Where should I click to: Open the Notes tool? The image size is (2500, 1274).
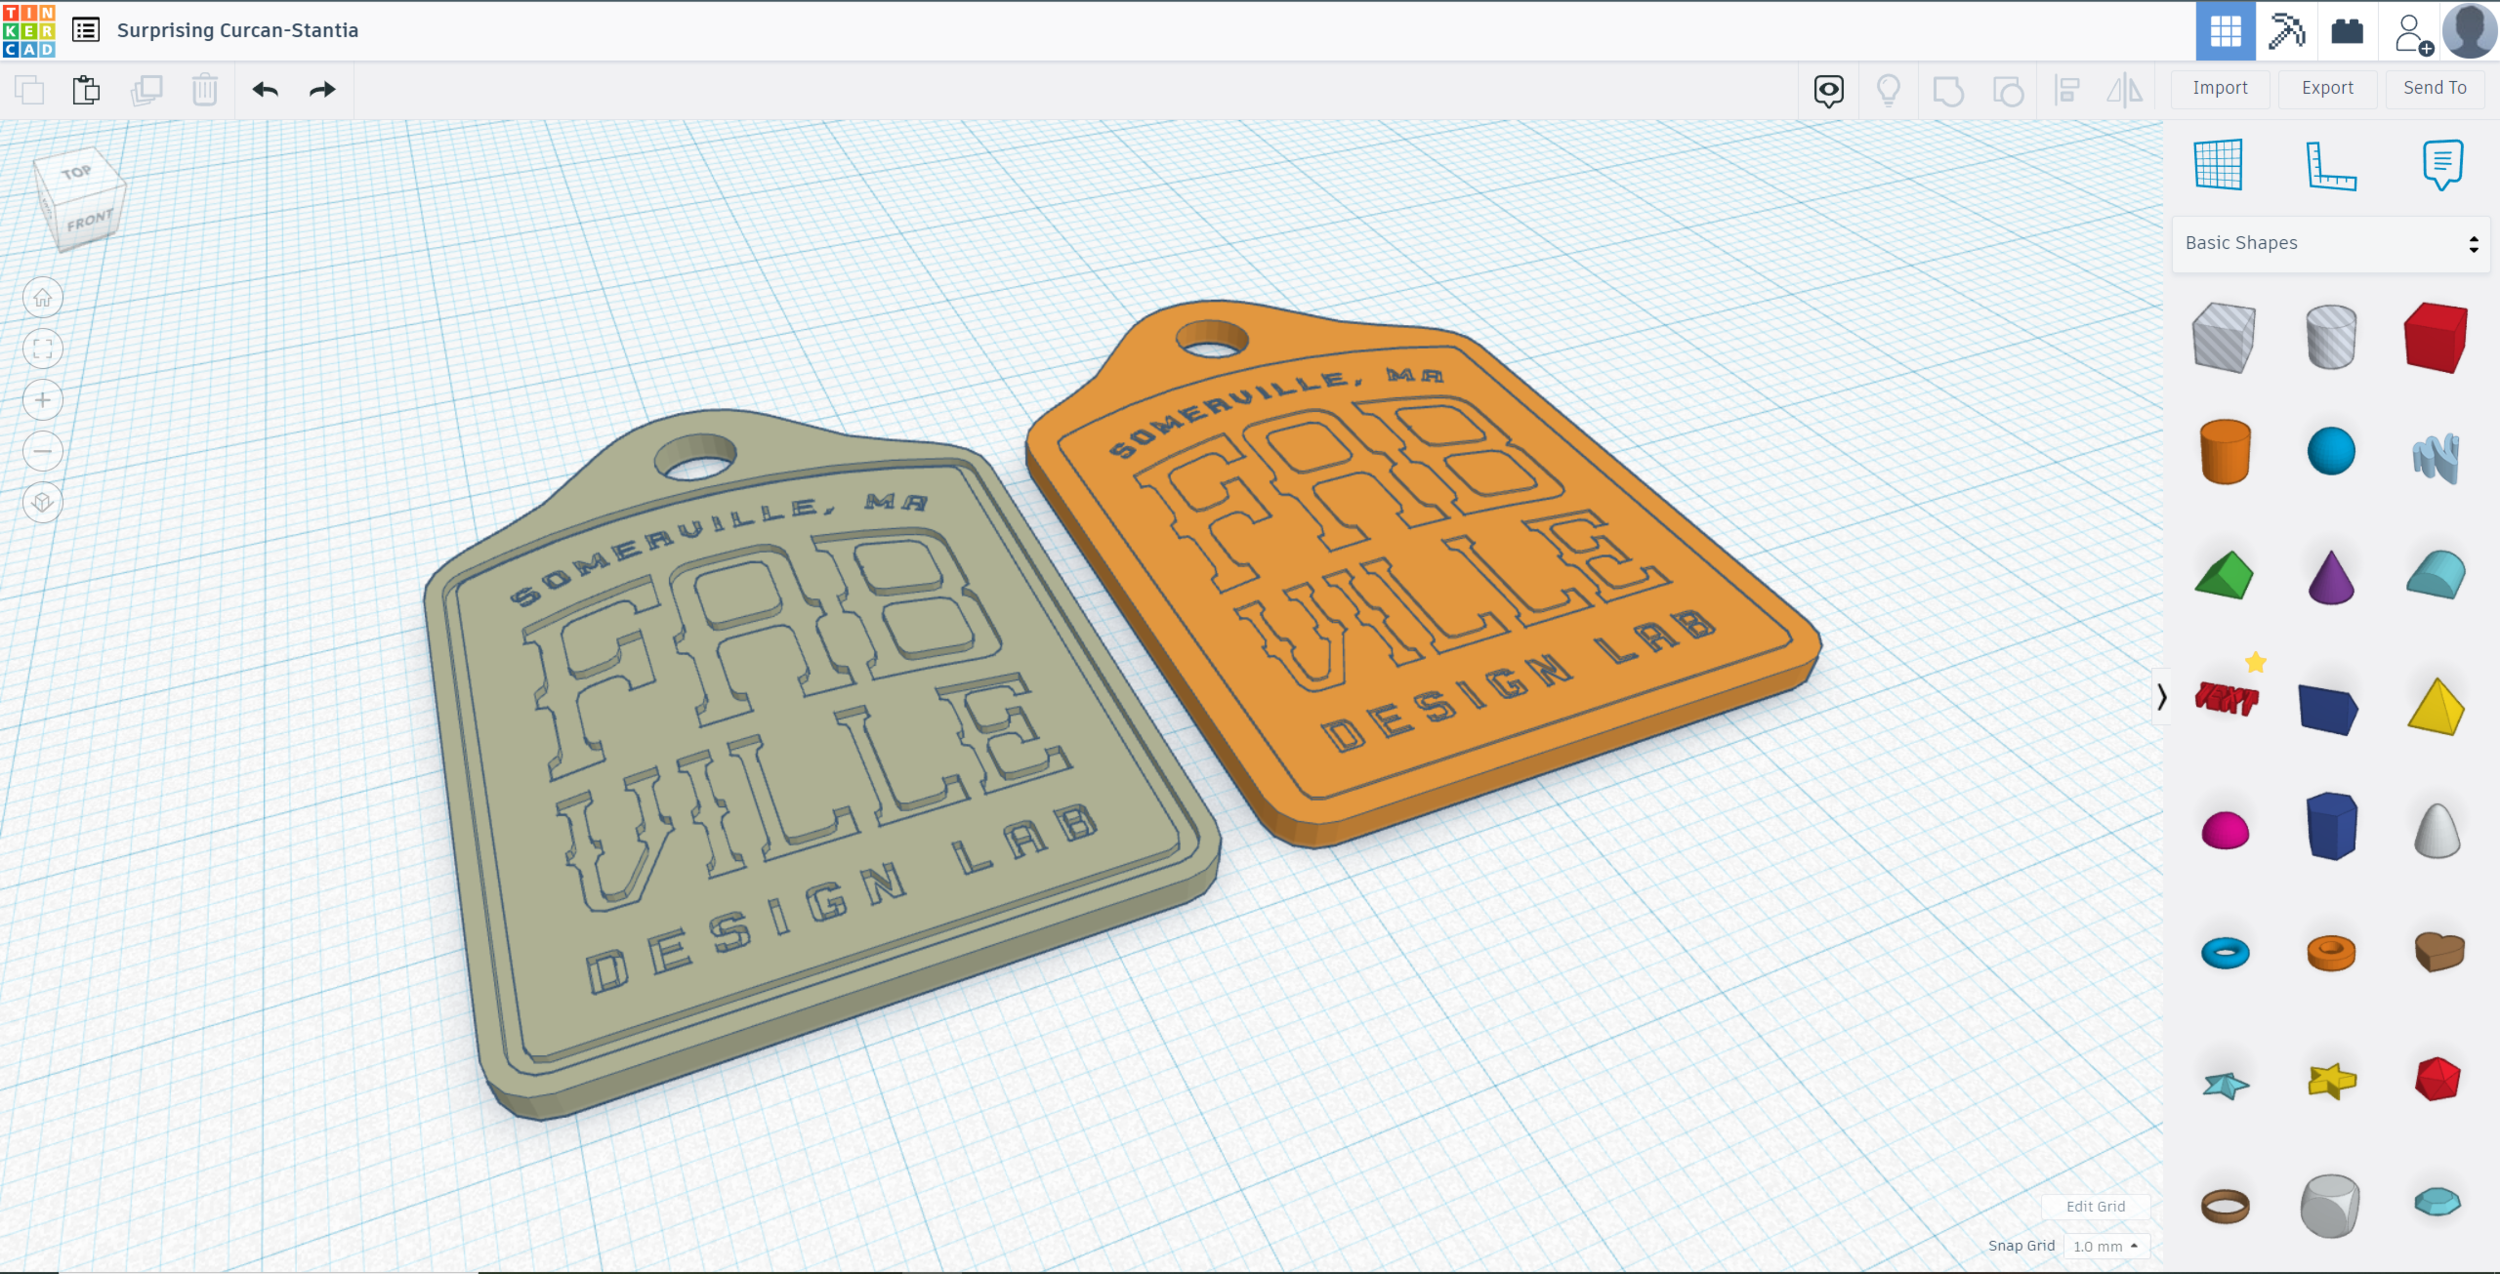(x=2441, y=165)
